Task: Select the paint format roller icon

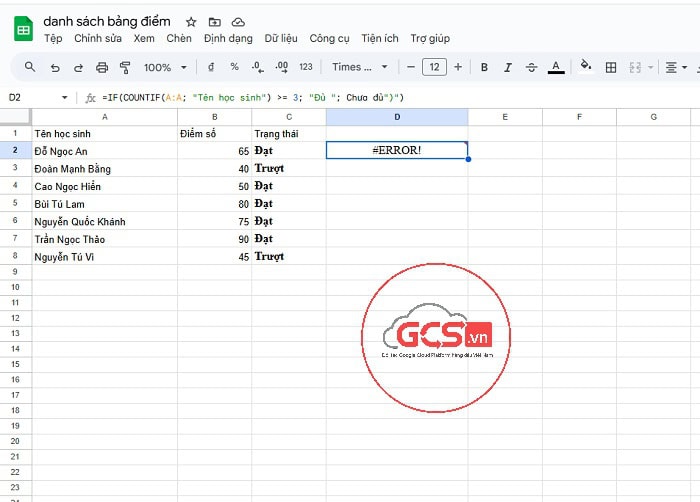Action: [x=125, y=67]
